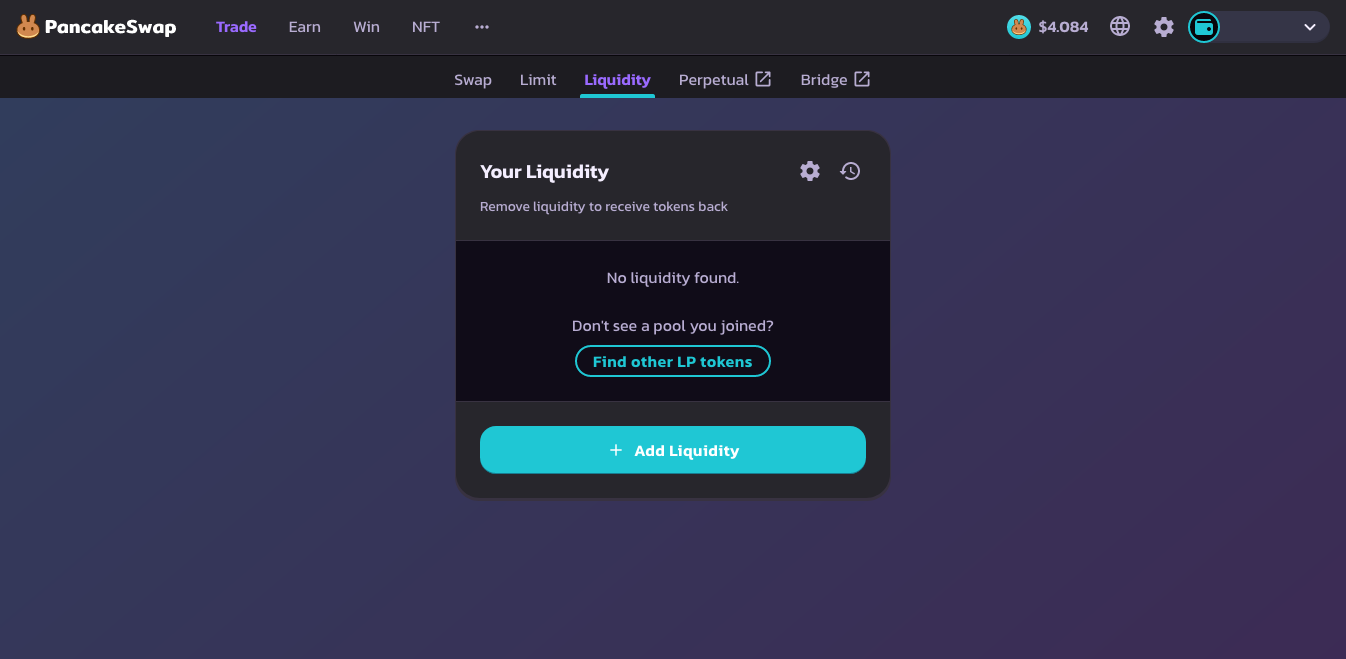Switch to the Limit tab
The image size is (1346, 659).
(538, 80)
